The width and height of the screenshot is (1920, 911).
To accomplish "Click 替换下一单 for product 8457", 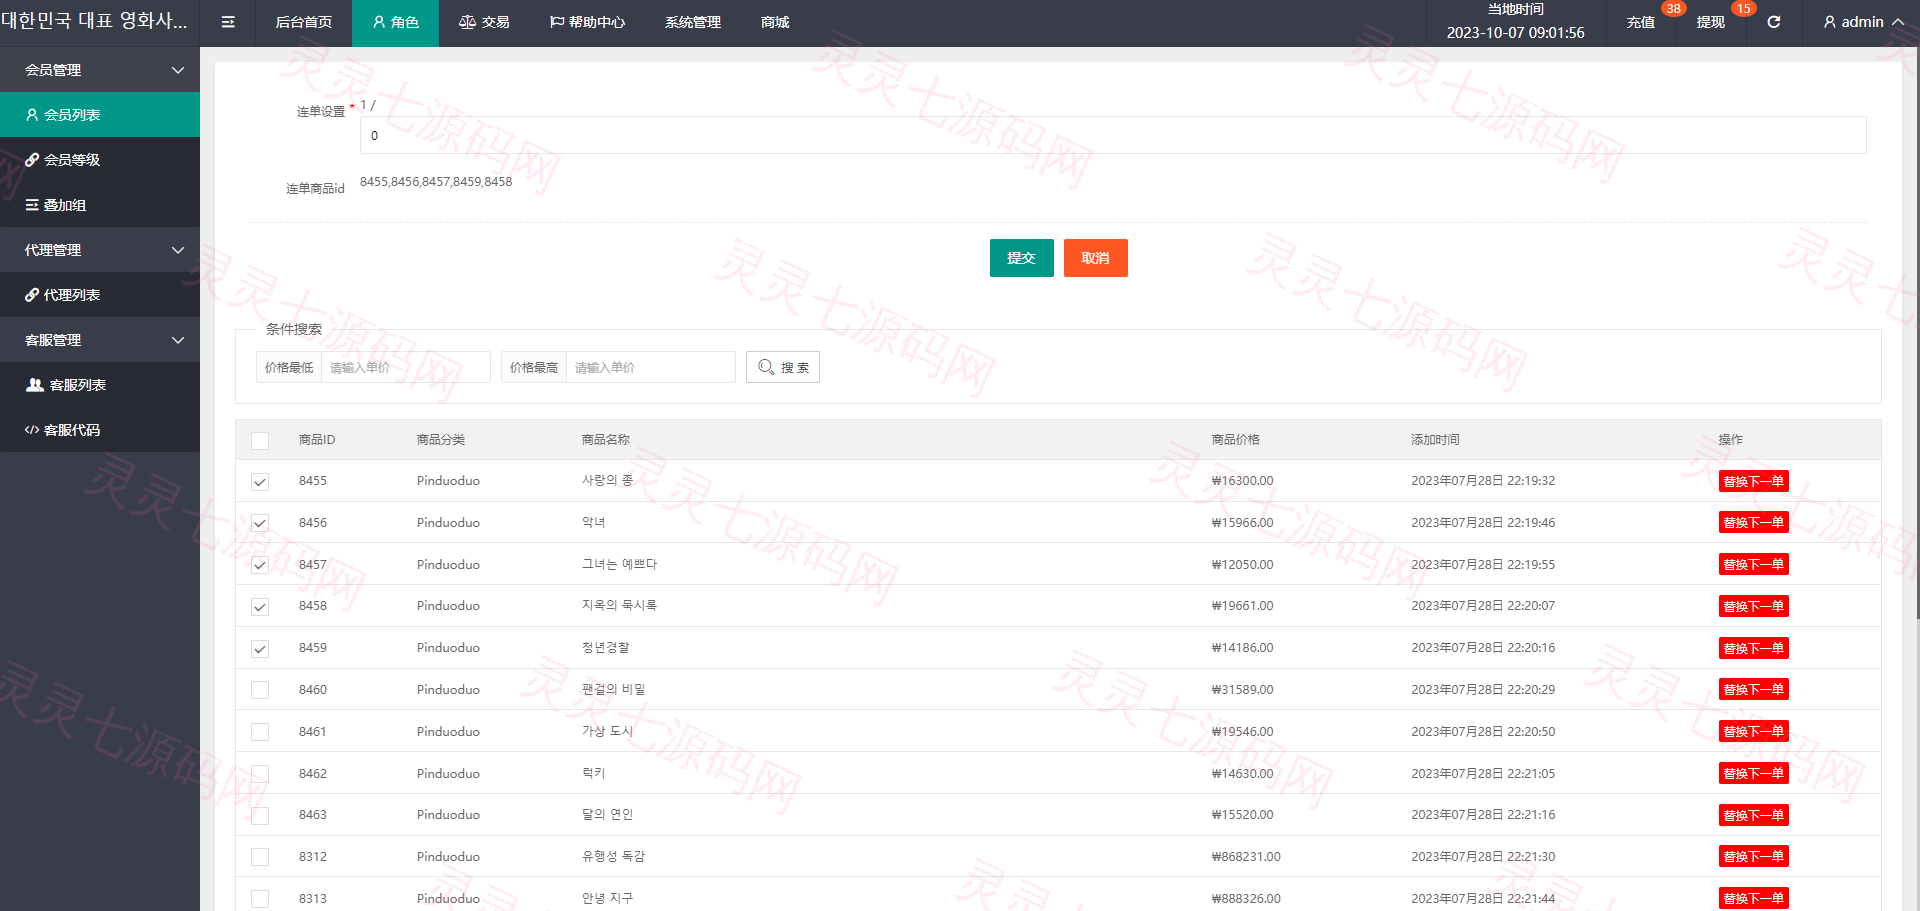I will pos(1753,564).
